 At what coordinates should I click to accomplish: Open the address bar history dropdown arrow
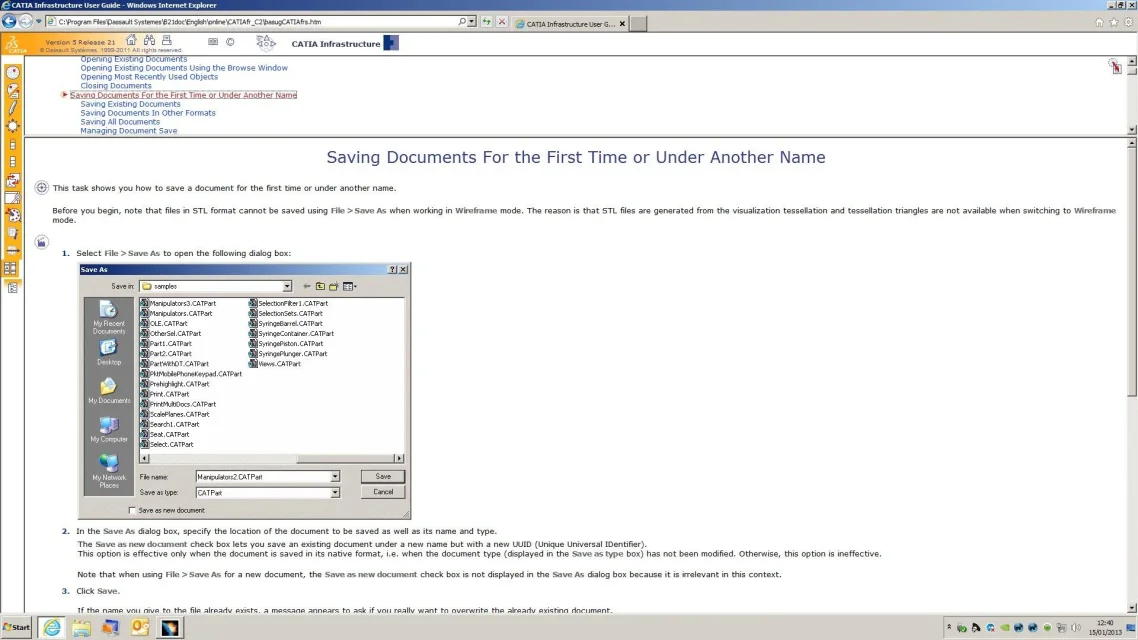(x=472, y=22)
